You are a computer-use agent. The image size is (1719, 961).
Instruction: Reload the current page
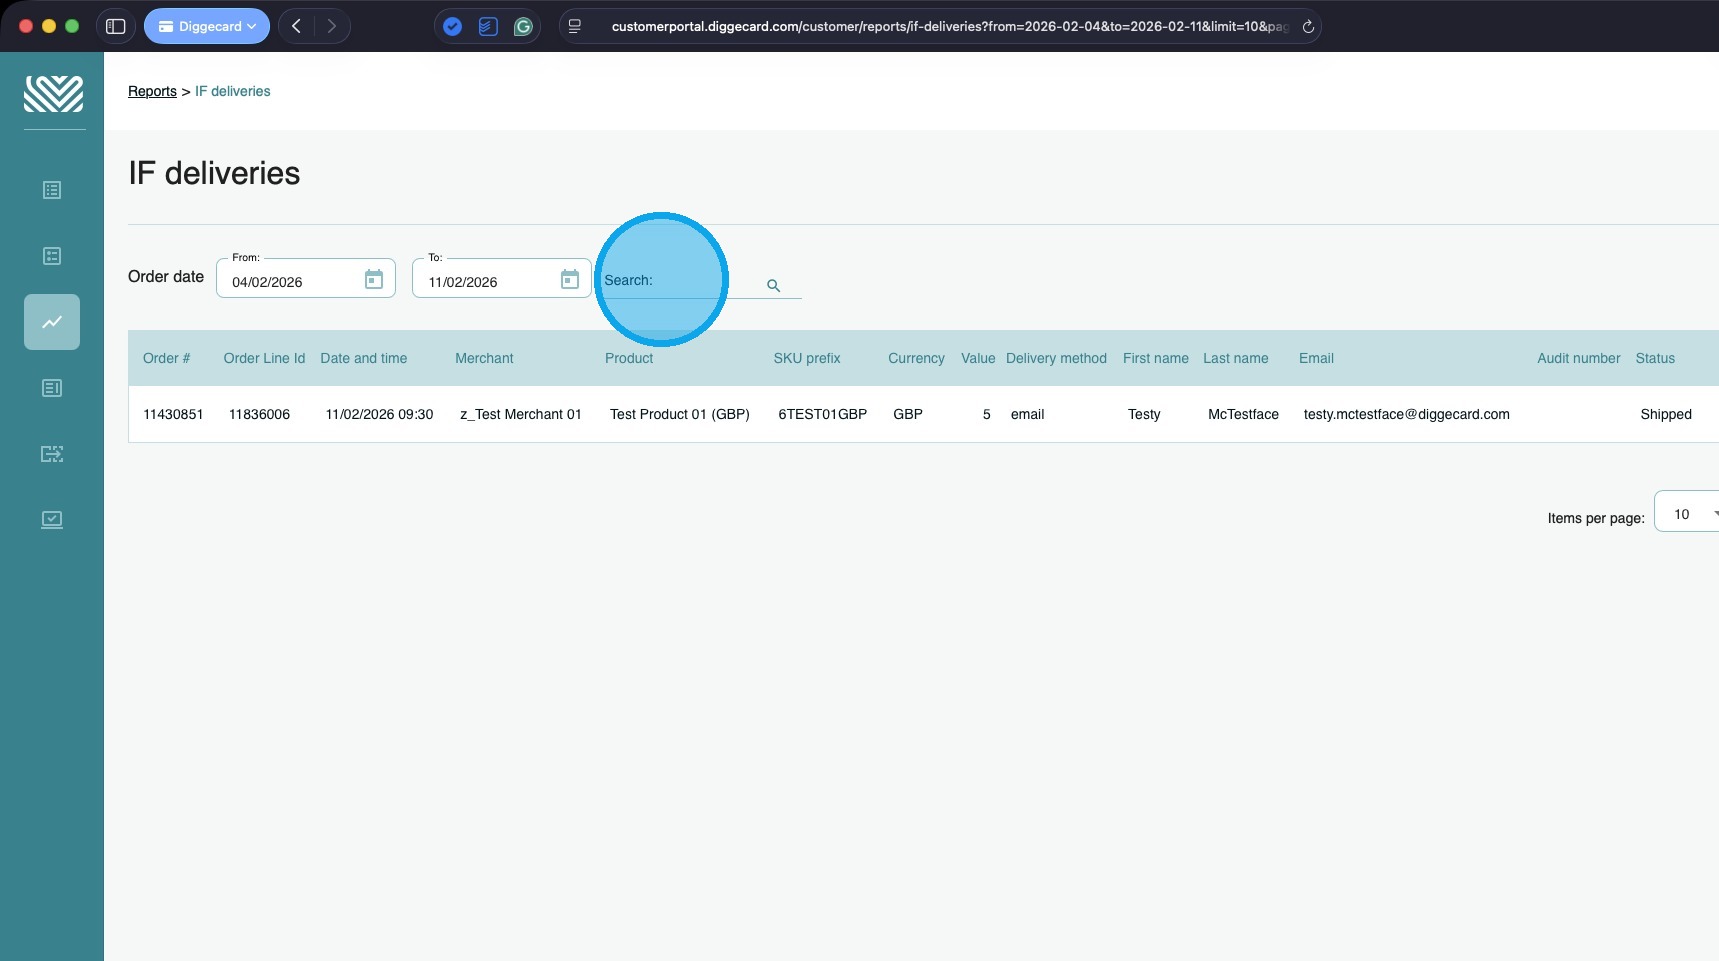pyautogui.click(x=1308, y=27)
